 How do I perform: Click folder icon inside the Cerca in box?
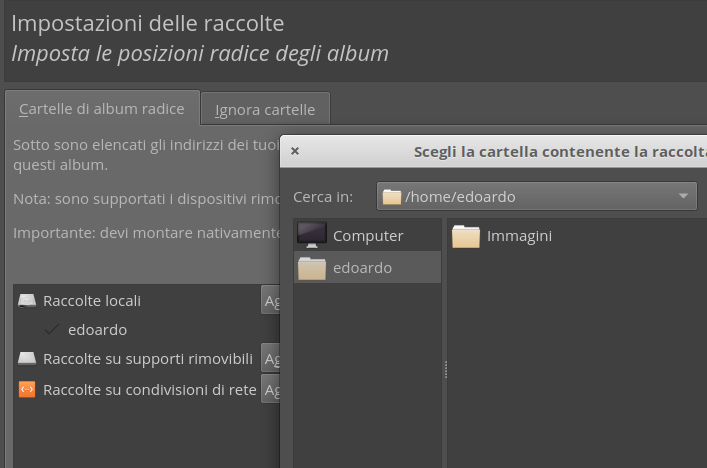[x=392, y=197]
